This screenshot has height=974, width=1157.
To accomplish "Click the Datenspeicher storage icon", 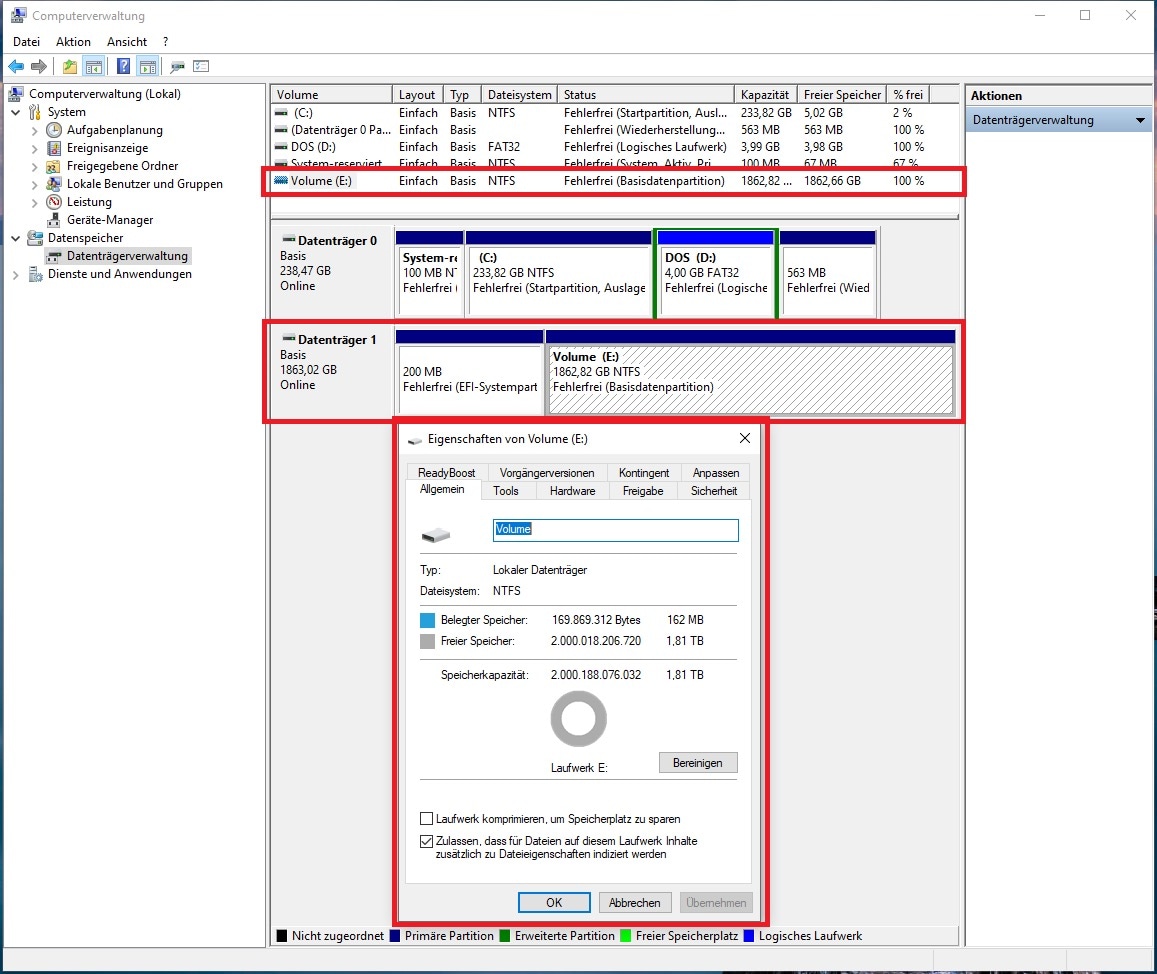I will (x=35, y=238).
